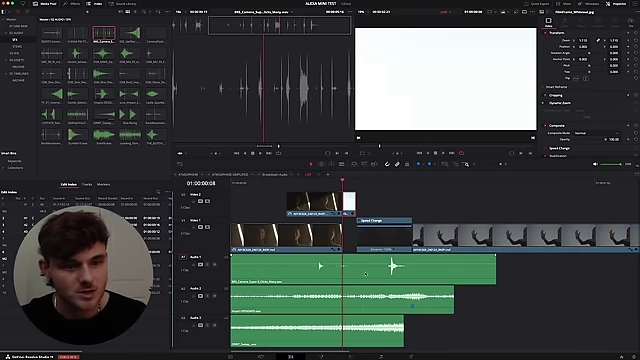
Task: Expand the 05 TIMELINES bin
Action: (6, 73)
